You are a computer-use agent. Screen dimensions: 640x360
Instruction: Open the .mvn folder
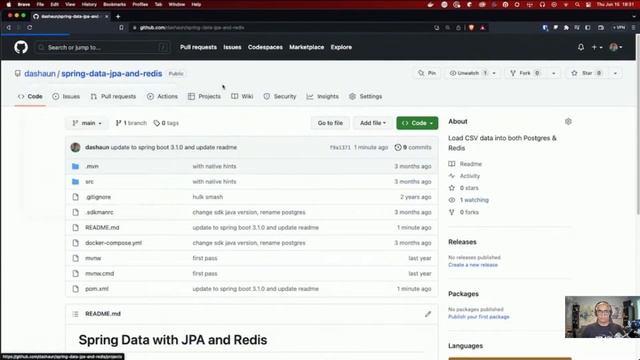click(x=92, y=166)
